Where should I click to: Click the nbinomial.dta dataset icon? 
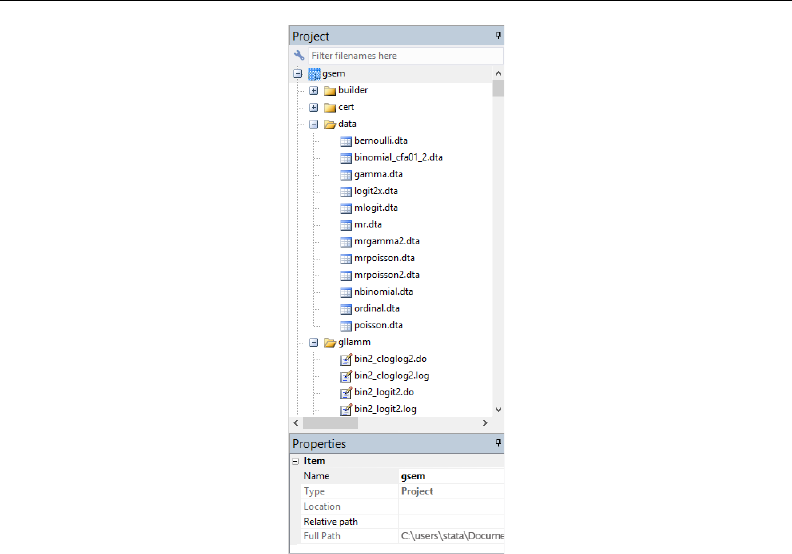point(346,292)
